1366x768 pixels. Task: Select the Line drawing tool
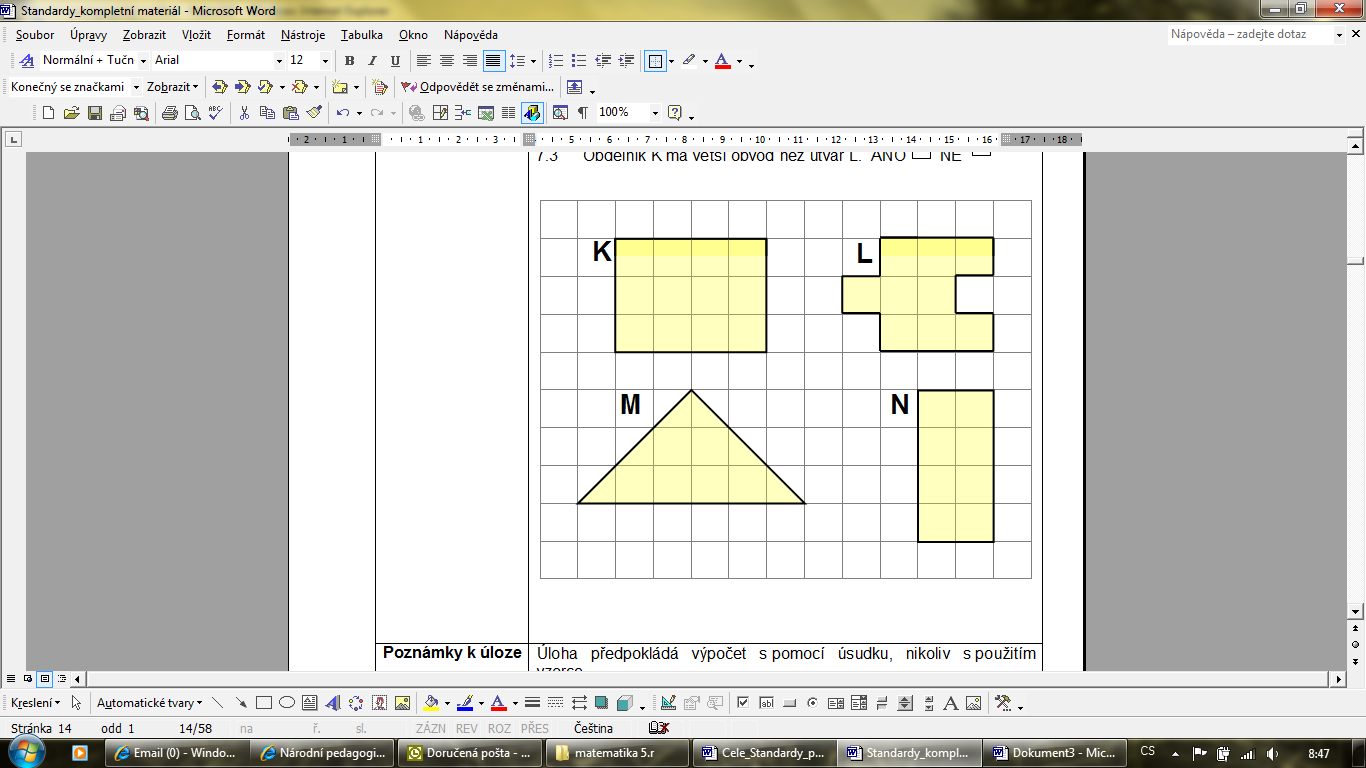pos(219,703)
